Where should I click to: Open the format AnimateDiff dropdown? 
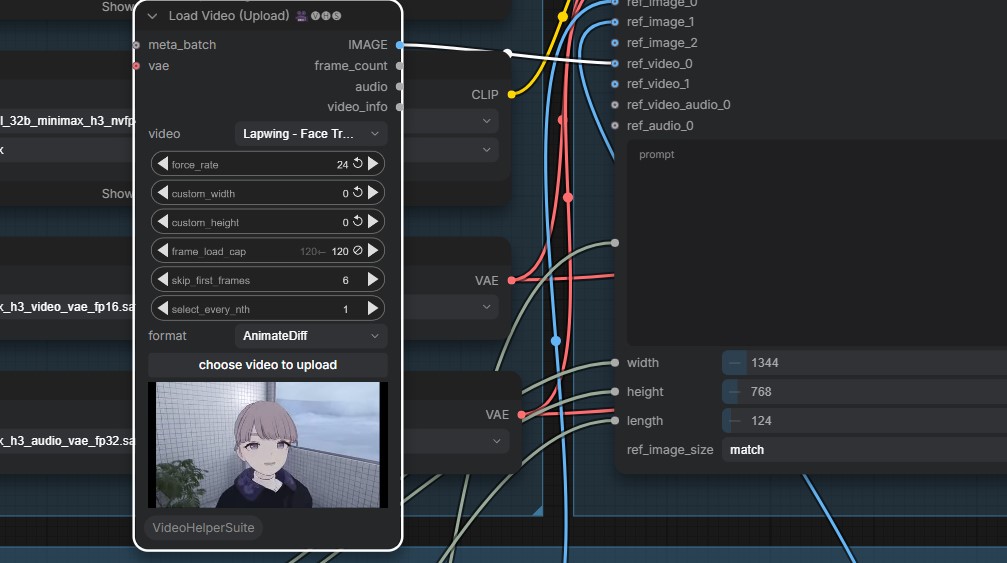coord(311,336)
